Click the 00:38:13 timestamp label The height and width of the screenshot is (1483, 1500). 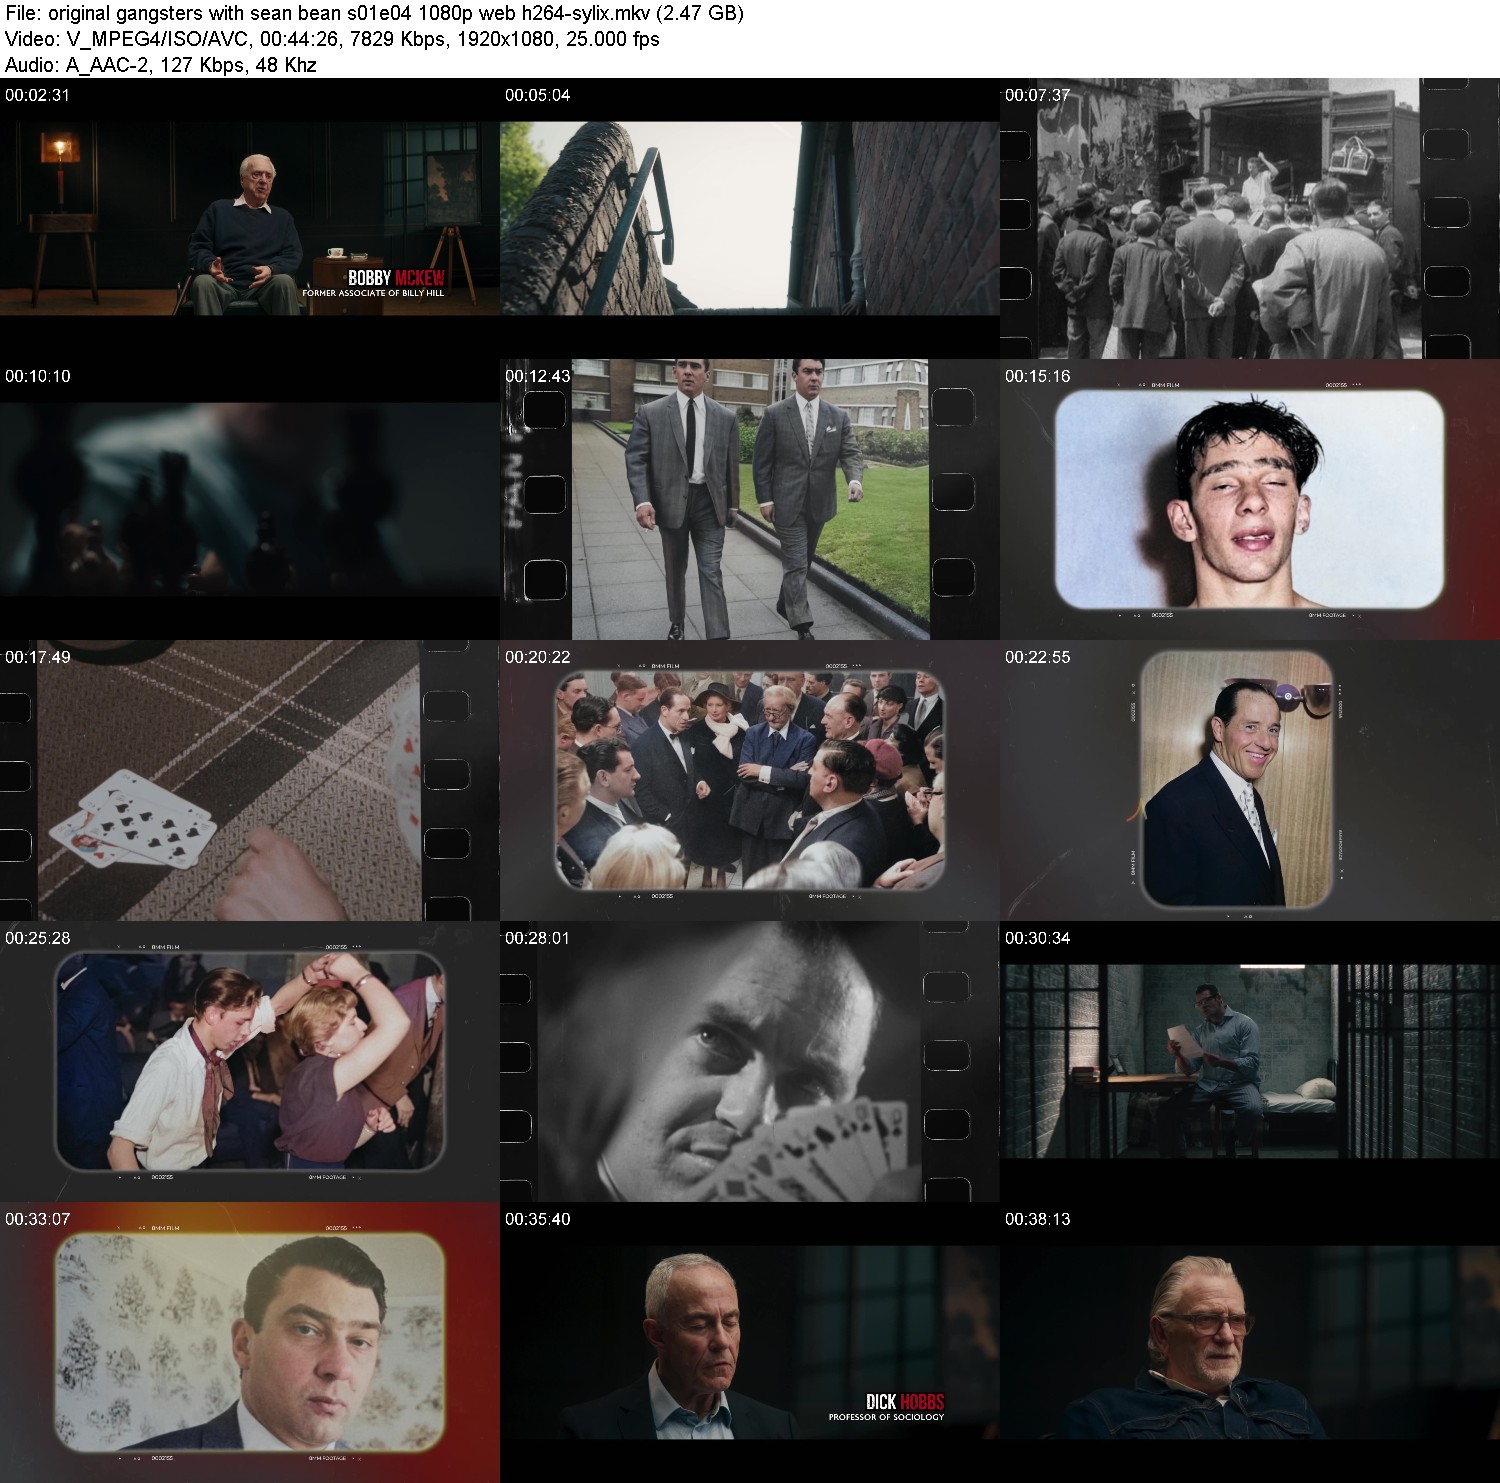(x=1037, y=1219)
